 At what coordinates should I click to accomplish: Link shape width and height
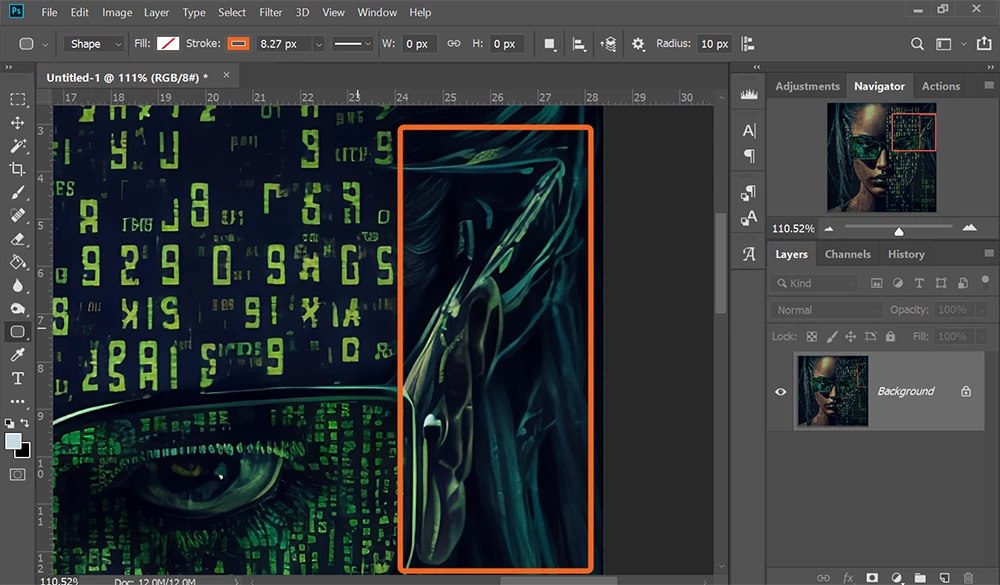click(453, 43)
